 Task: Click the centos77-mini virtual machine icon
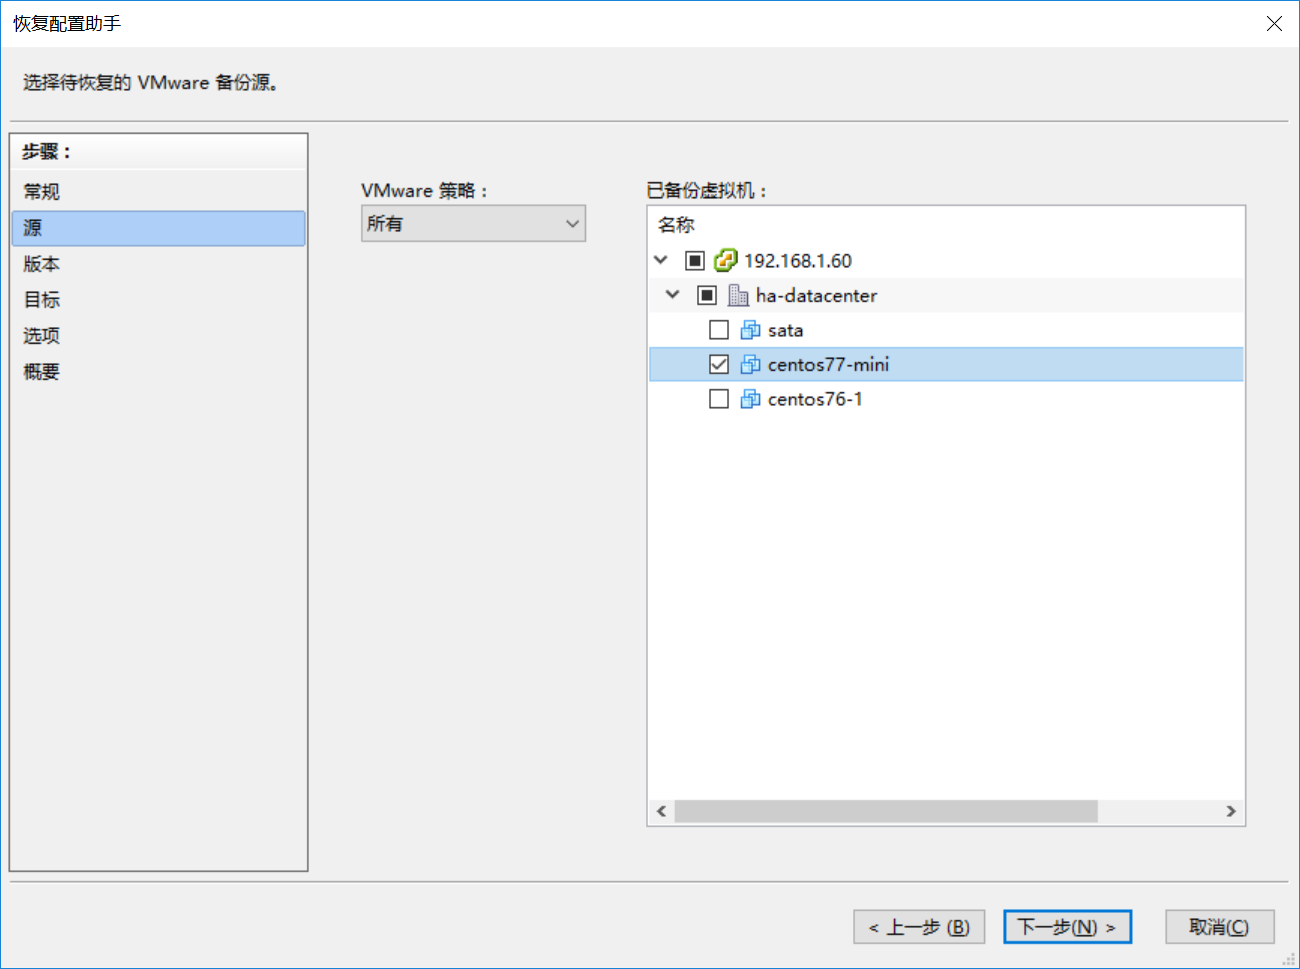[750, 365]
